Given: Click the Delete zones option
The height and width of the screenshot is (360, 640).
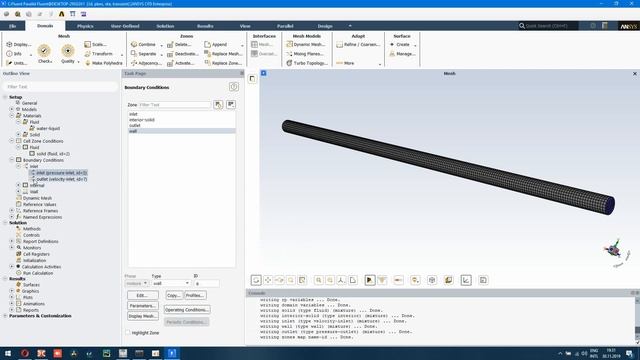Looking at the screenshot, I should (x=179, y=44).
